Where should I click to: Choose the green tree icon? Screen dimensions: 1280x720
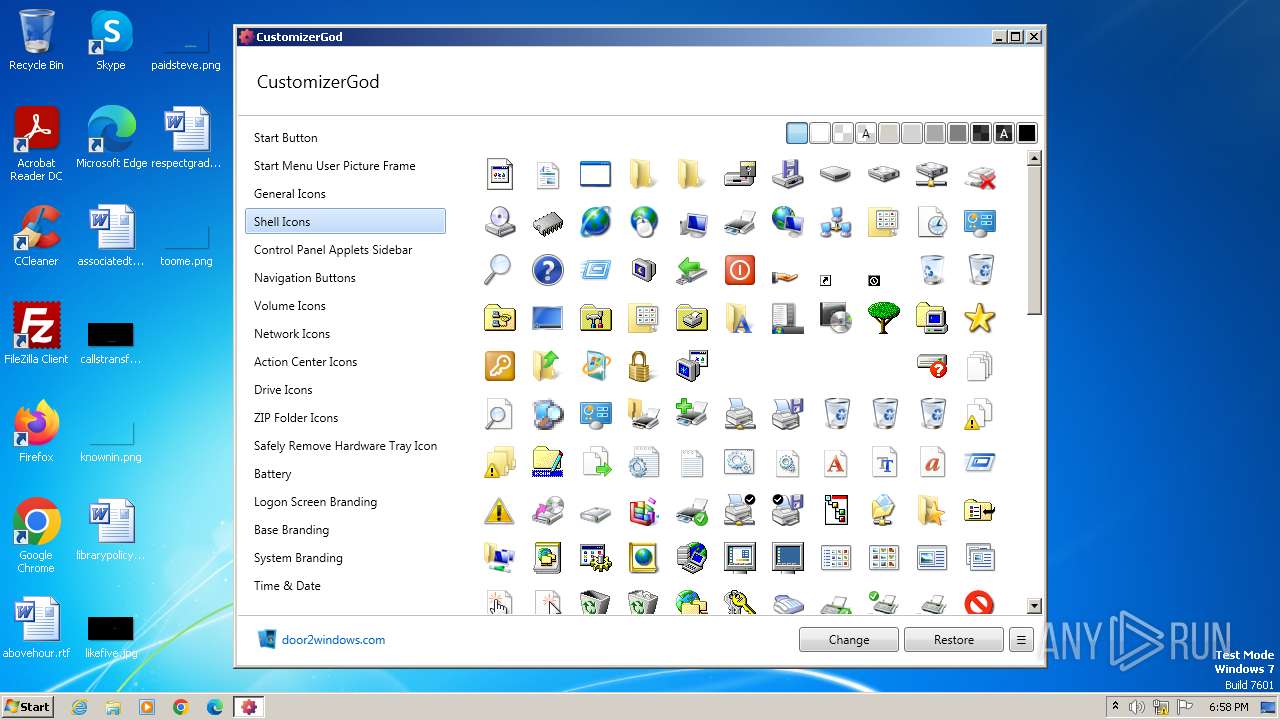pyautogui.click(x=883, y=318)
